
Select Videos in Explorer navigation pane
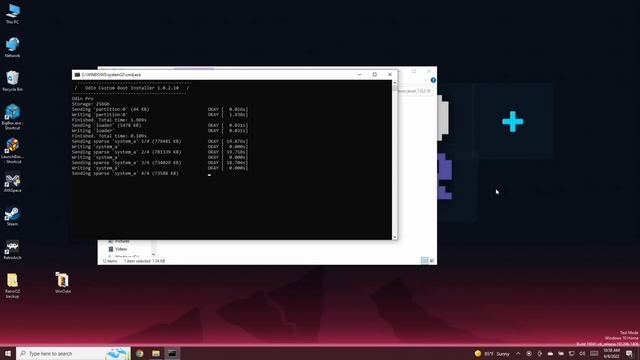pyautogui.click(x=118, y=249)
